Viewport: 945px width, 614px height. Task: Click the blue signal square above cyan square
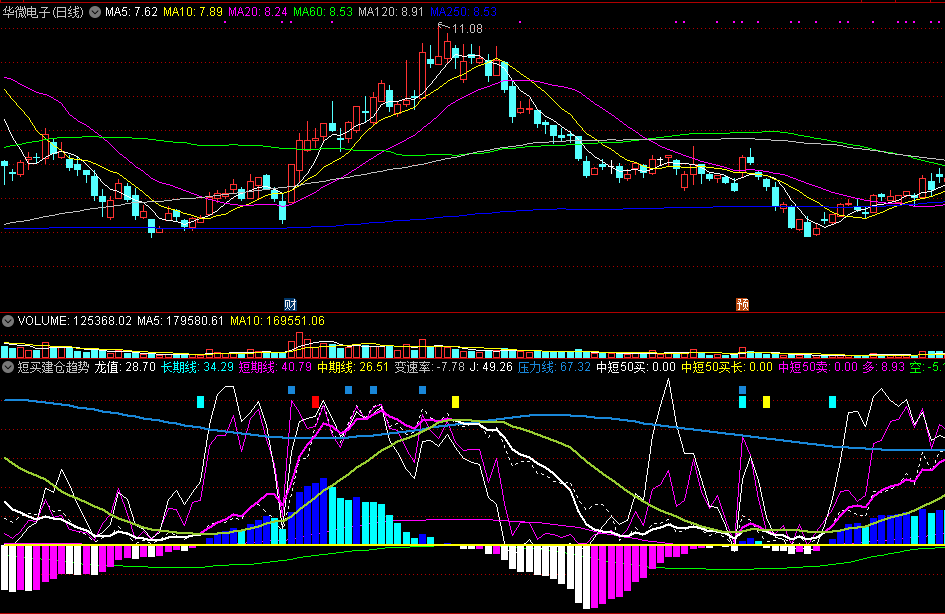pyautogui.click(x=742, y=390)
